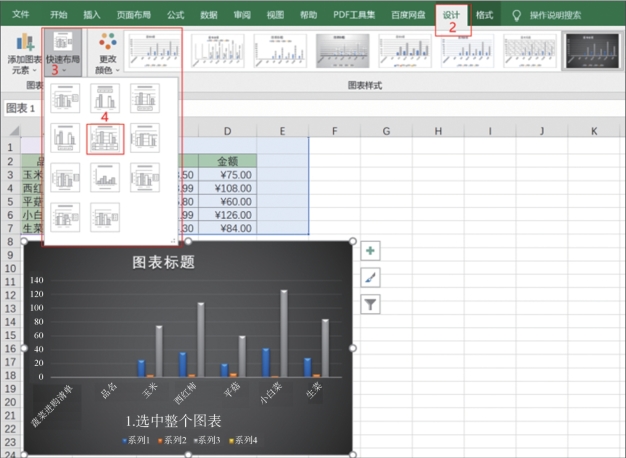
Task: Open the 视图 ribbon tab
Action: [x=275, y=15]
